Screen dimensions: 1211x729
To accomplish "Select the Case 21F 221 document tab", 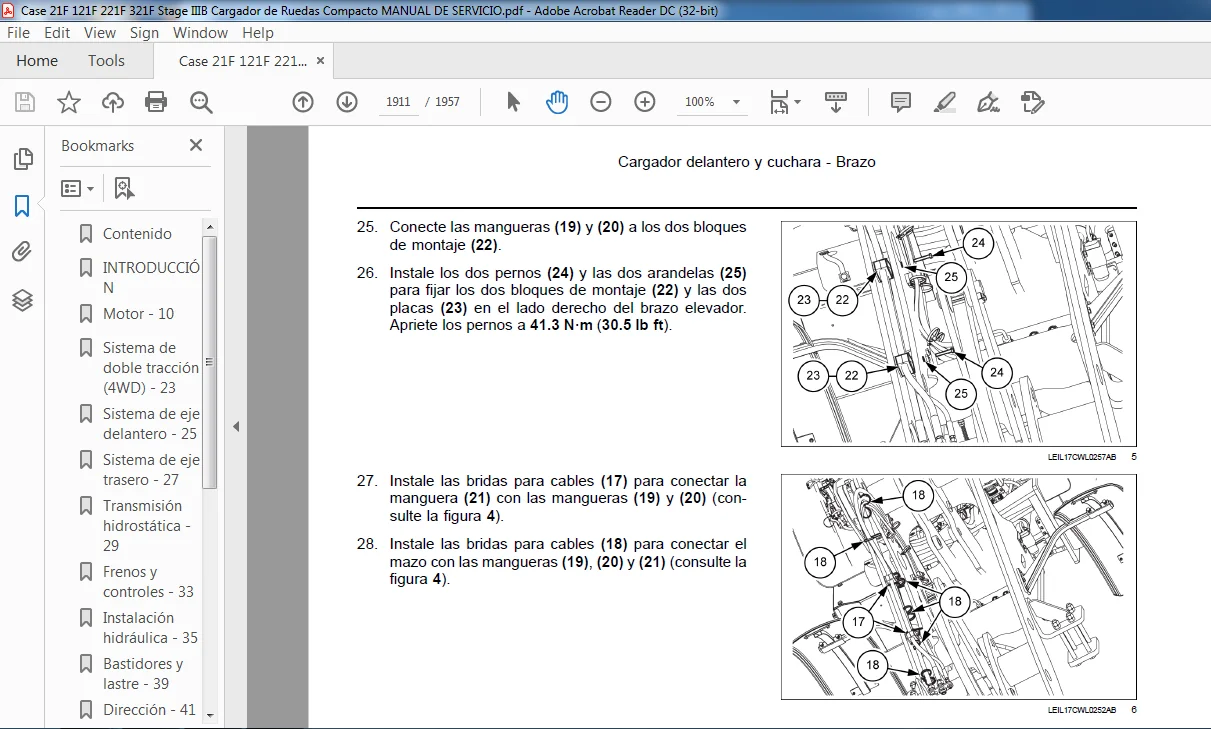I will point(243,61).
